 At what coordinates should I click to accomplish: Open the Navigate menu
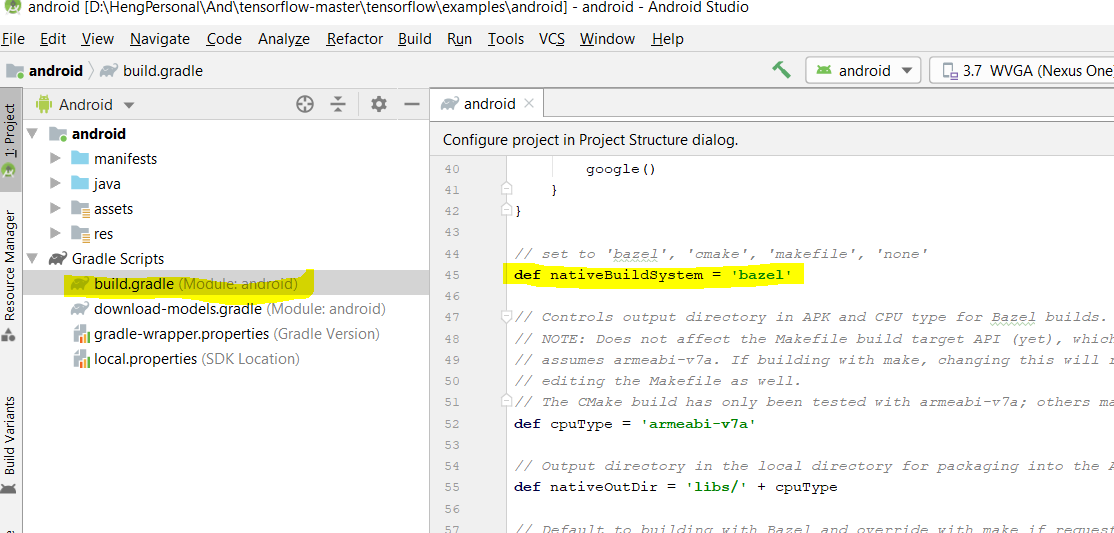pyautogui.click(x=160, y=39)
